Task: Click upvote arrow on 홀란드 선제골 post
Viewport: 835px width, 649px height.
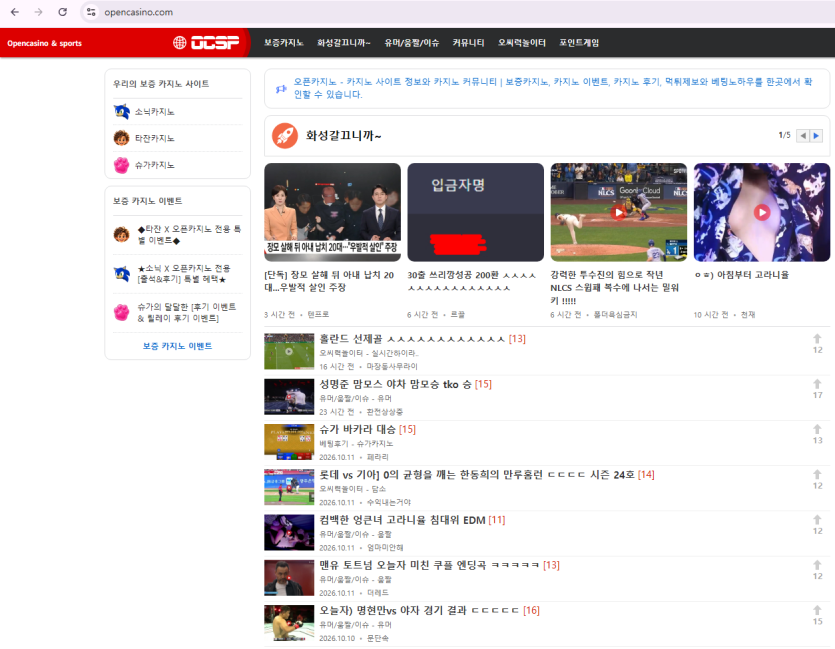Action: click(x=817, y=339)
